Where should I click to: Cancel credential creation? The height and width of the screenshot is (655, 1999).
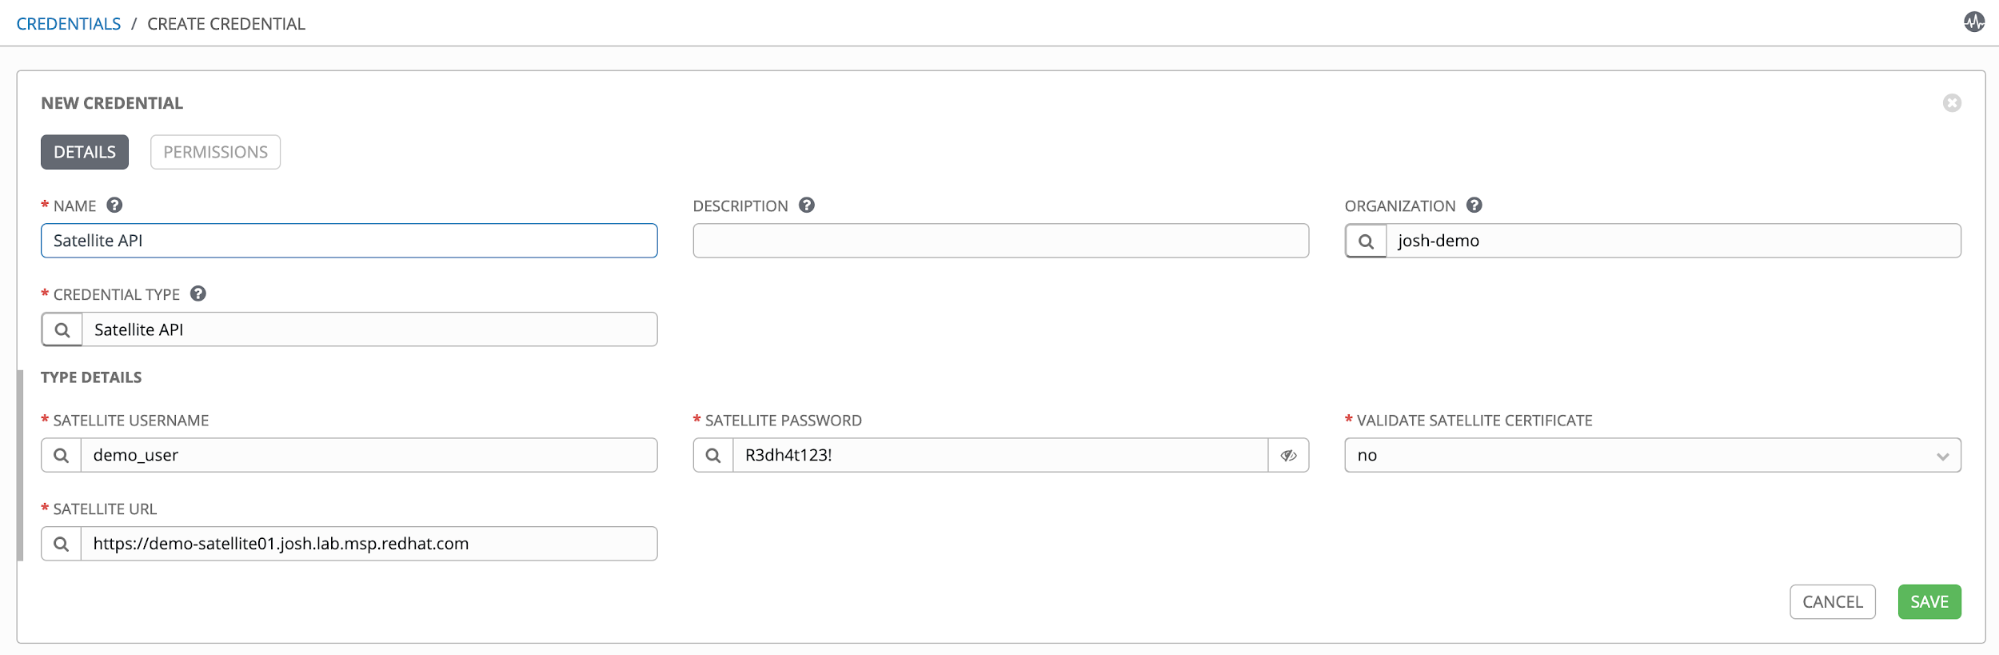coord(1832,602)
